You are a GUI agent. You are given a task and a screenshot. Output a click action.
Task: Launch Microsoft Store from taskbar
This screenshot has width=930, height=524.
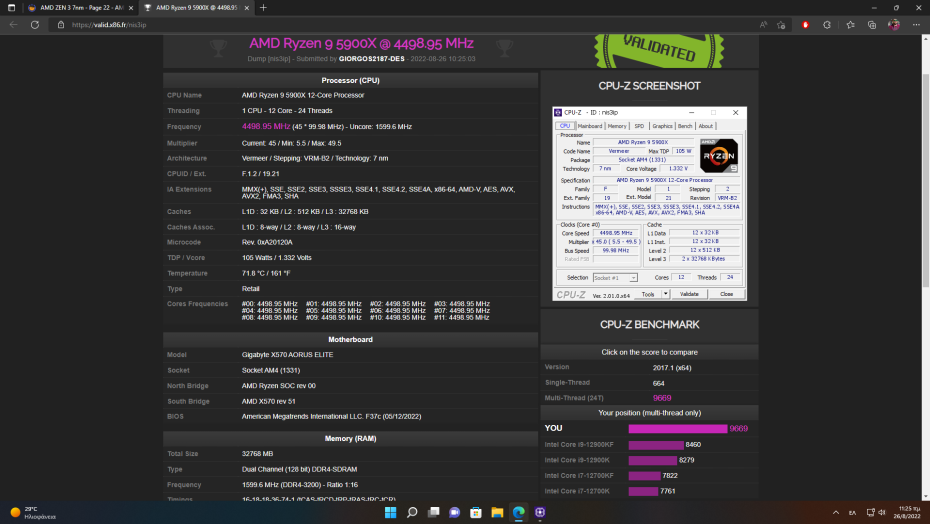click(x=476, y=512)
